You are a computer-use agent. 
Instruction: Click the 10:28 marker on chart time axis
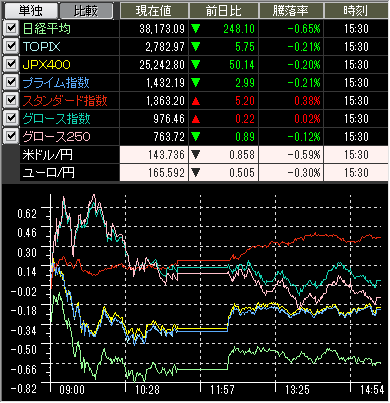(147, 390)
